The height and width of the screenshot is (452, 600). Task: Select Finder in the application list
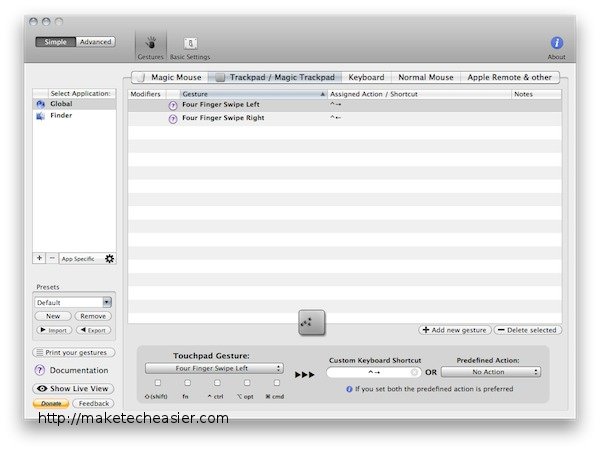point(74,116)
